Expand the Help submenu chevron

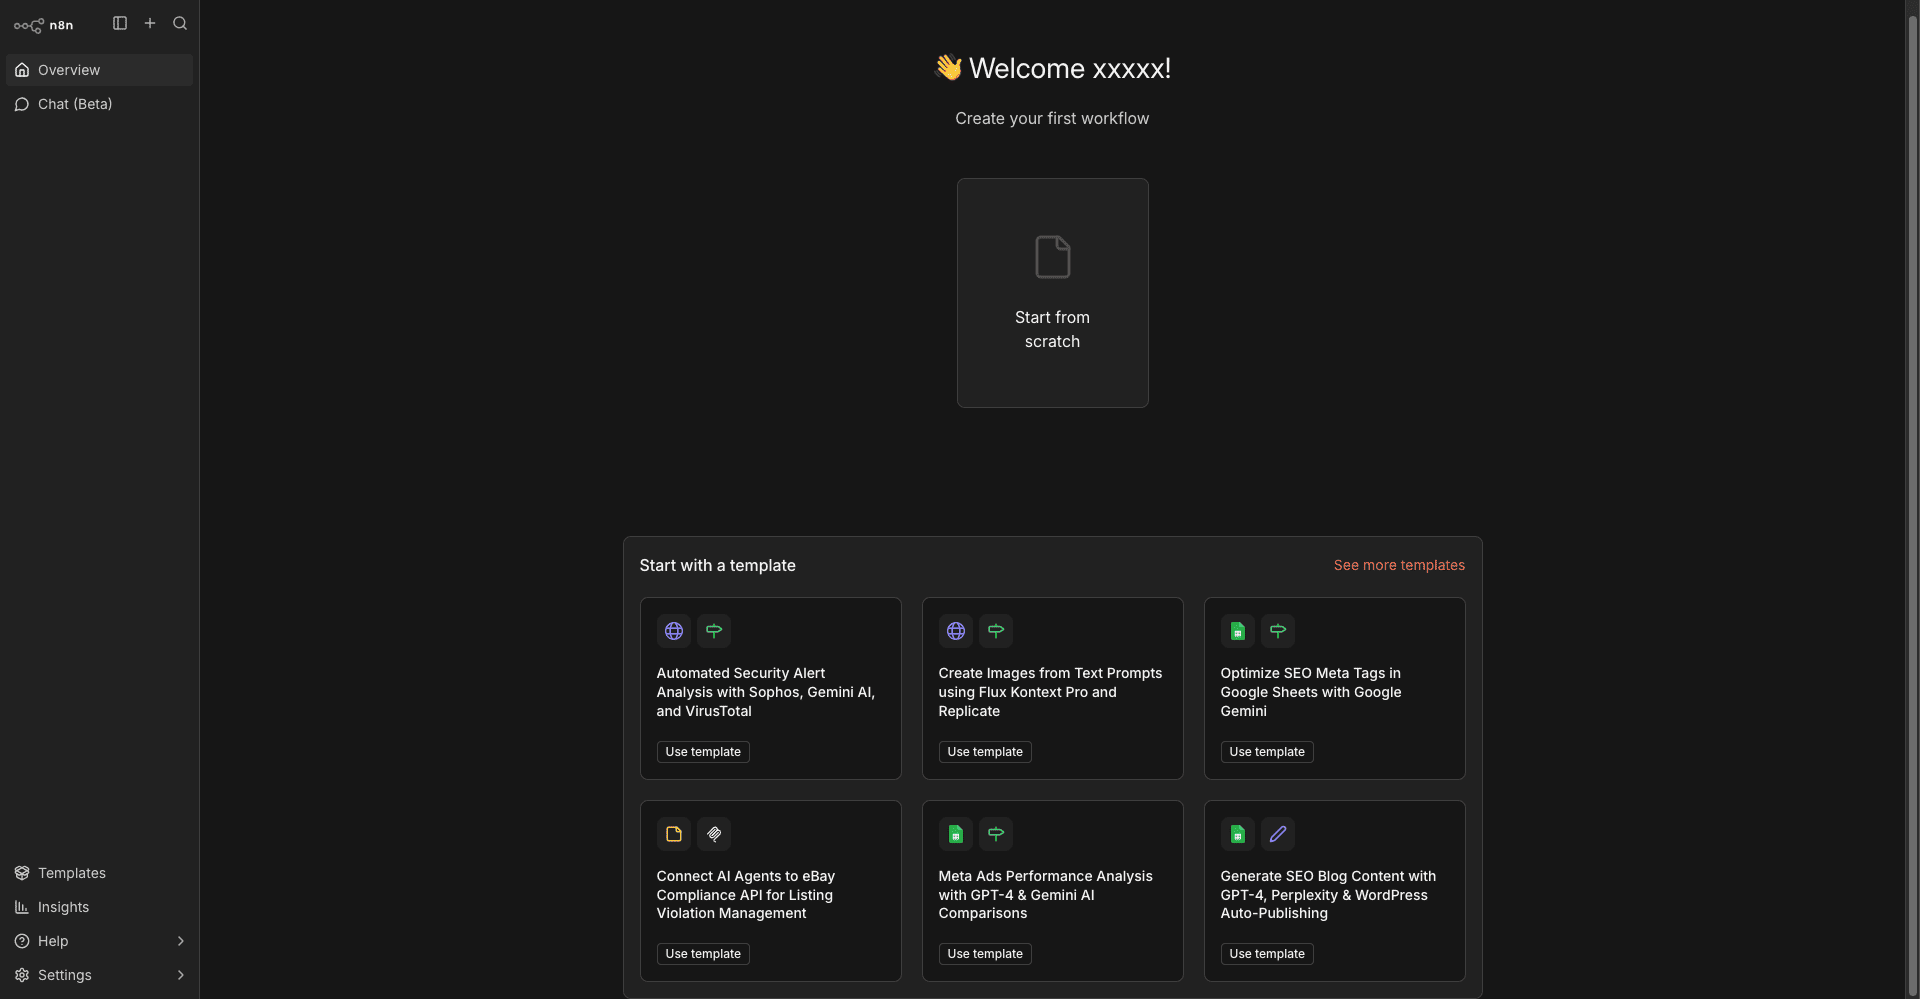[180, 941]
